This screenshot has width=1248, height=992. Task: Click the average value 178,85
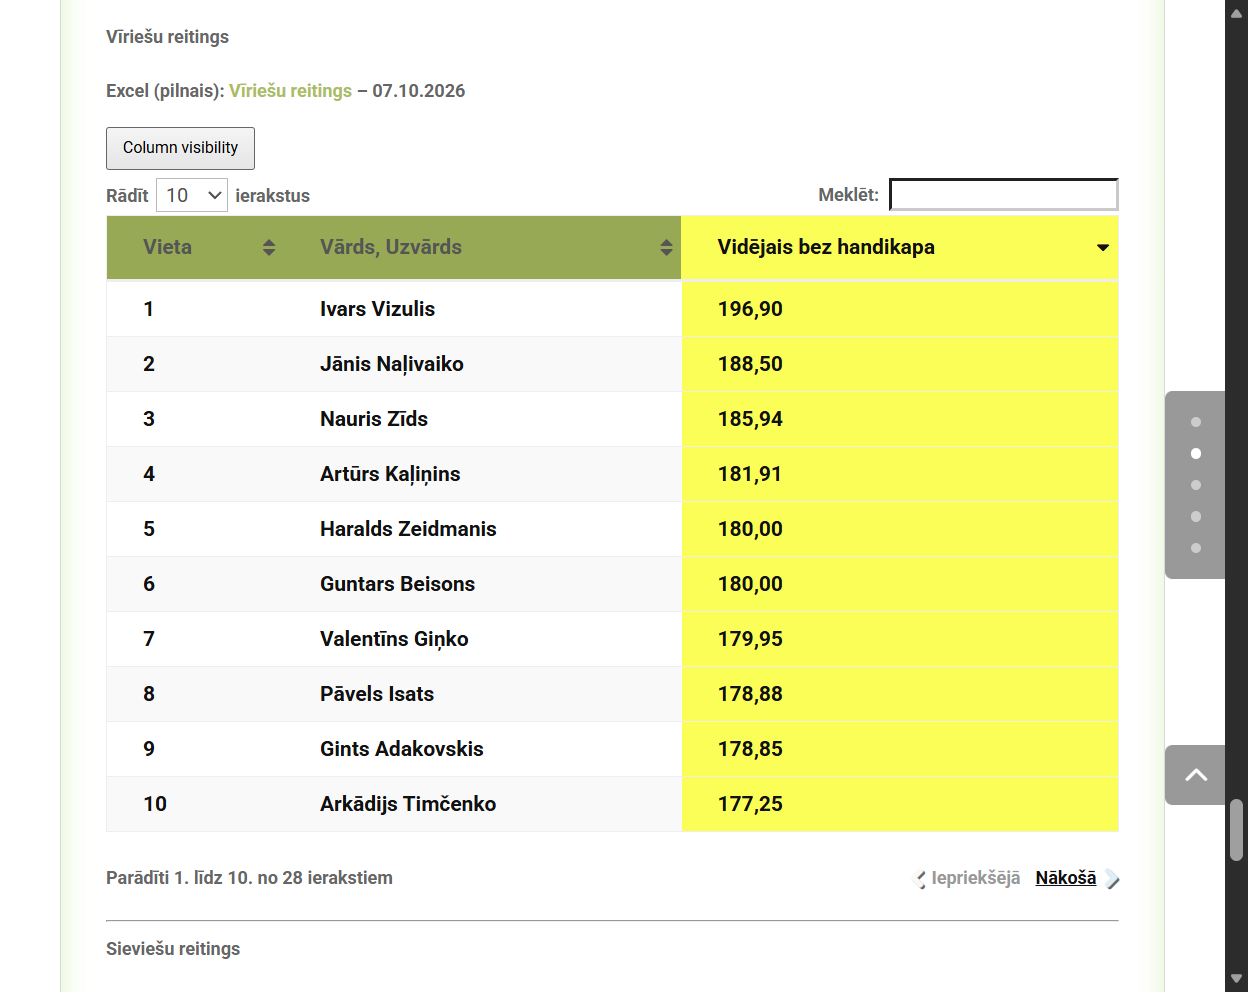tap(750, 749)
